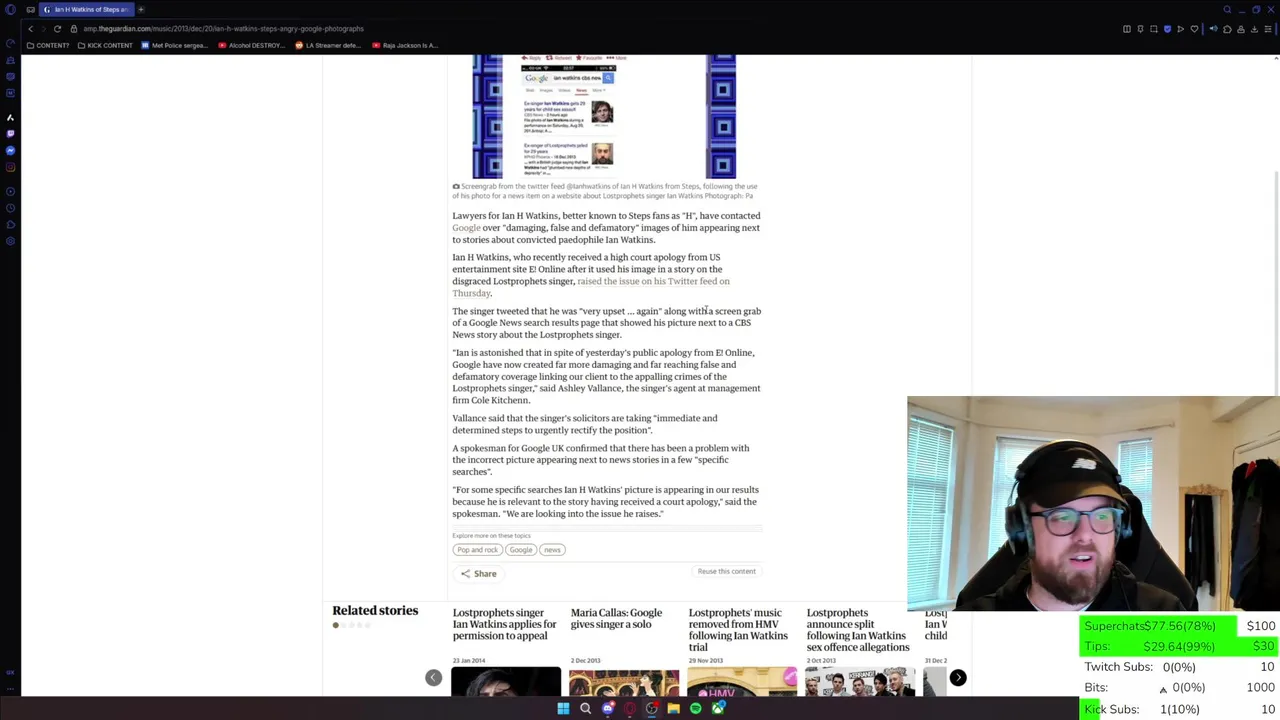The width and height of the screenshot is (1280, 720).
Task: Reload the Guardian page
Action: [57, 29]
